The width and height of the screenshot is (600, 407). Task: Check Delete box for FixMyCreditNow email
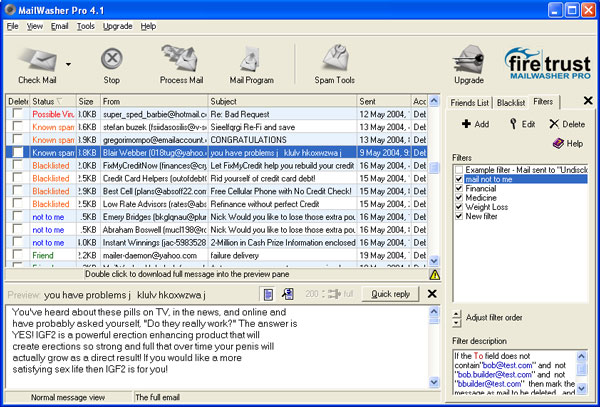click(17, 165)
